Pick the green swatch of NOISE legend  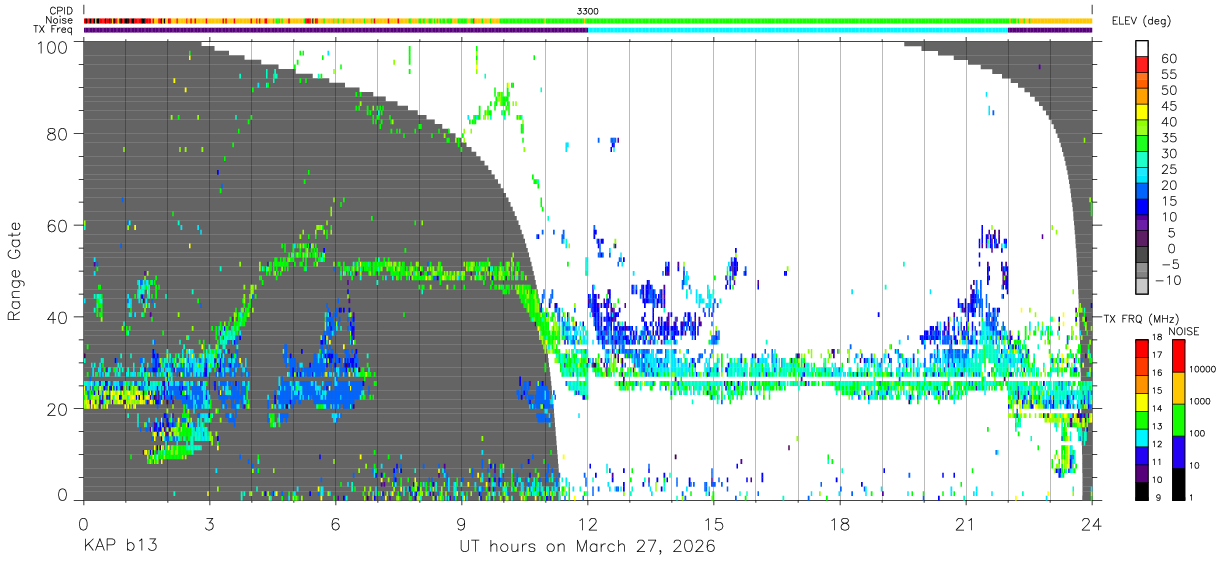[x=1178, y=419]
